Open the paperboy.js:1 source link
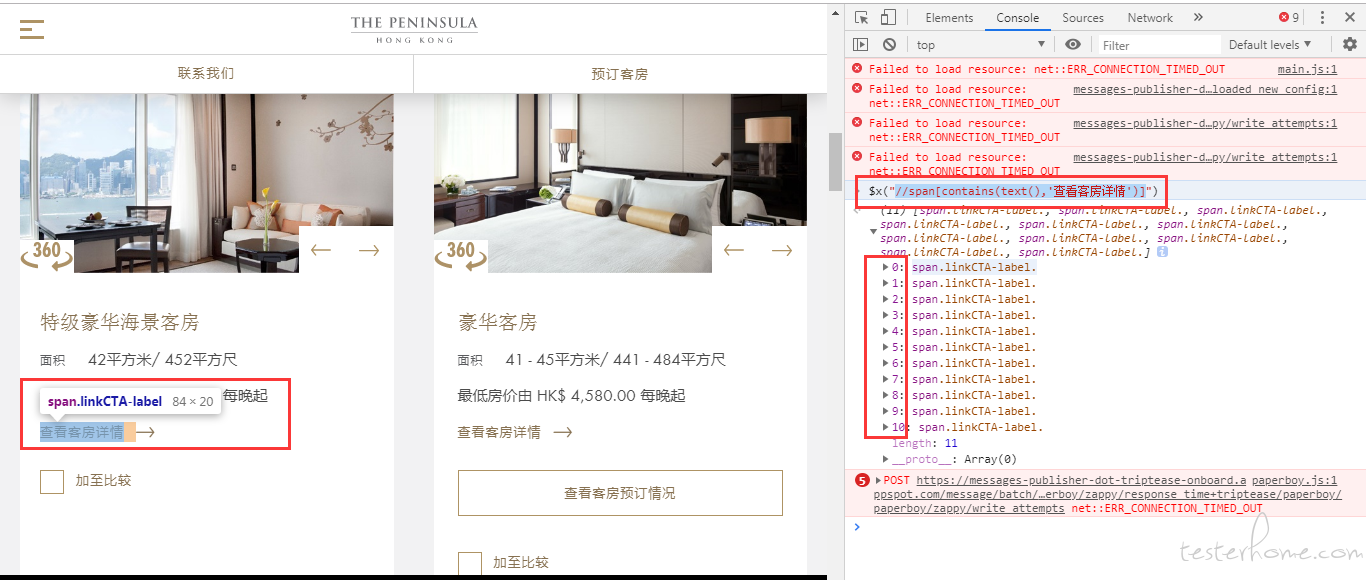 [x=1294, y=480]
